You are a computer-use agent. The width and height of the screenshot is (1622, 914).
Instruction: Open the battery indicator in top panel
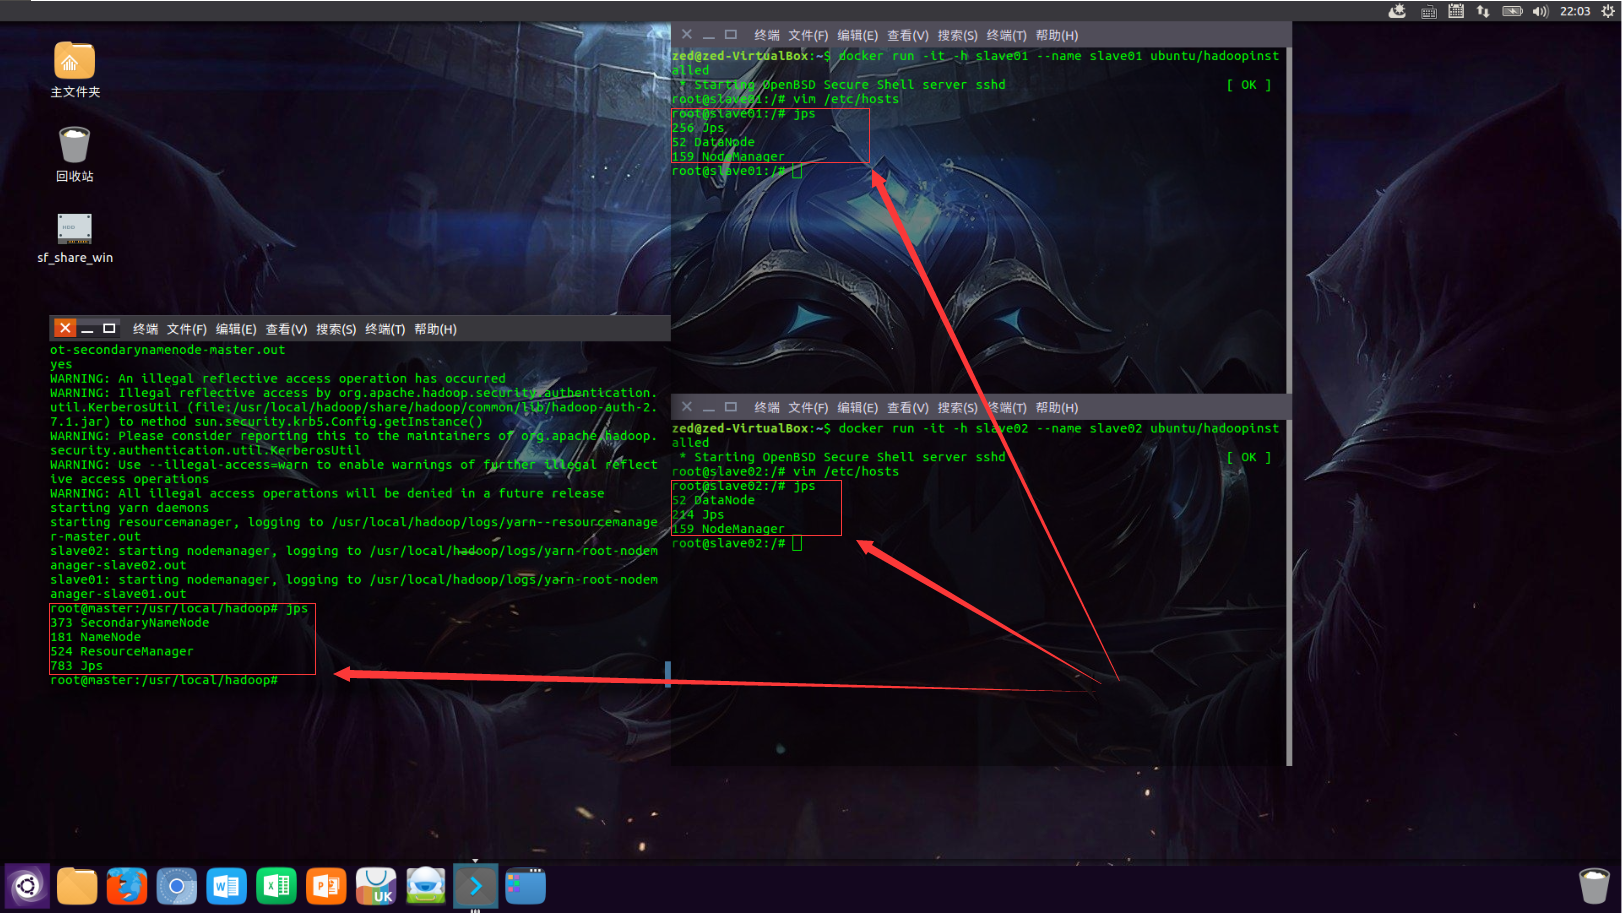coord(1513,11)
